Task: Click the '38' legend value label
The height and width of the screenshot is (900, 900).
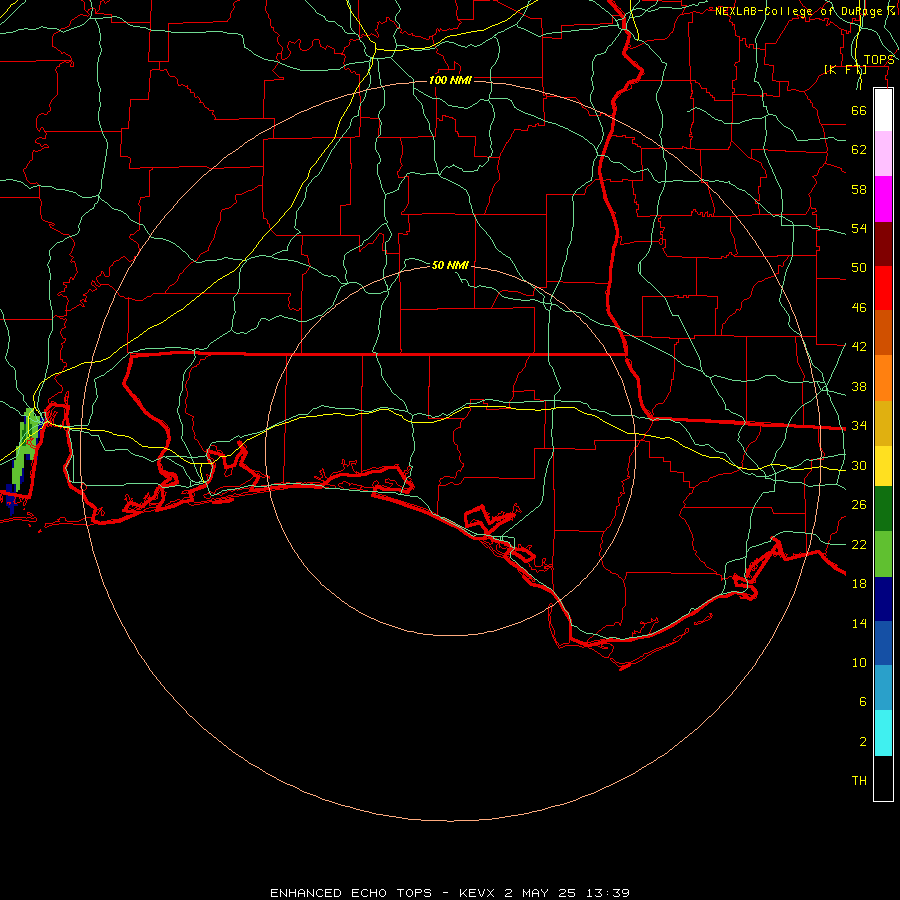Action: tap(859, 386)
